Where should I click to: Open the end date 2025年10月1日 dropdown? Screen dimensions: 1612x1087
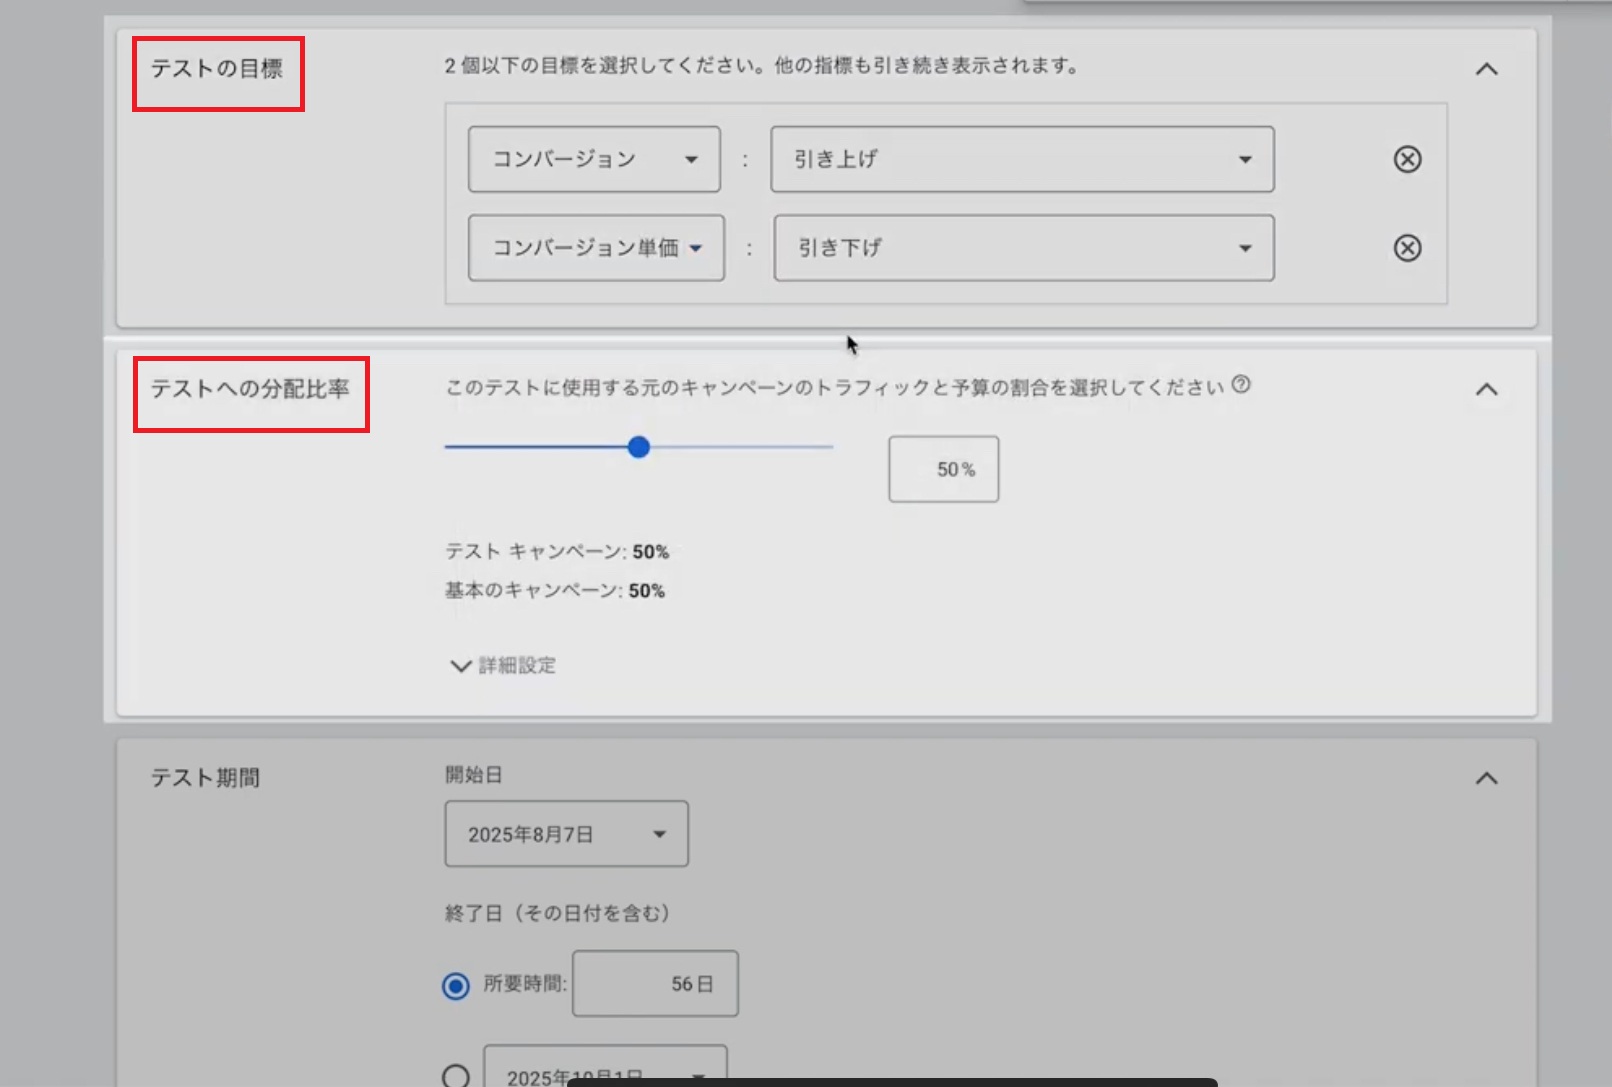(x=605, y=1072)
